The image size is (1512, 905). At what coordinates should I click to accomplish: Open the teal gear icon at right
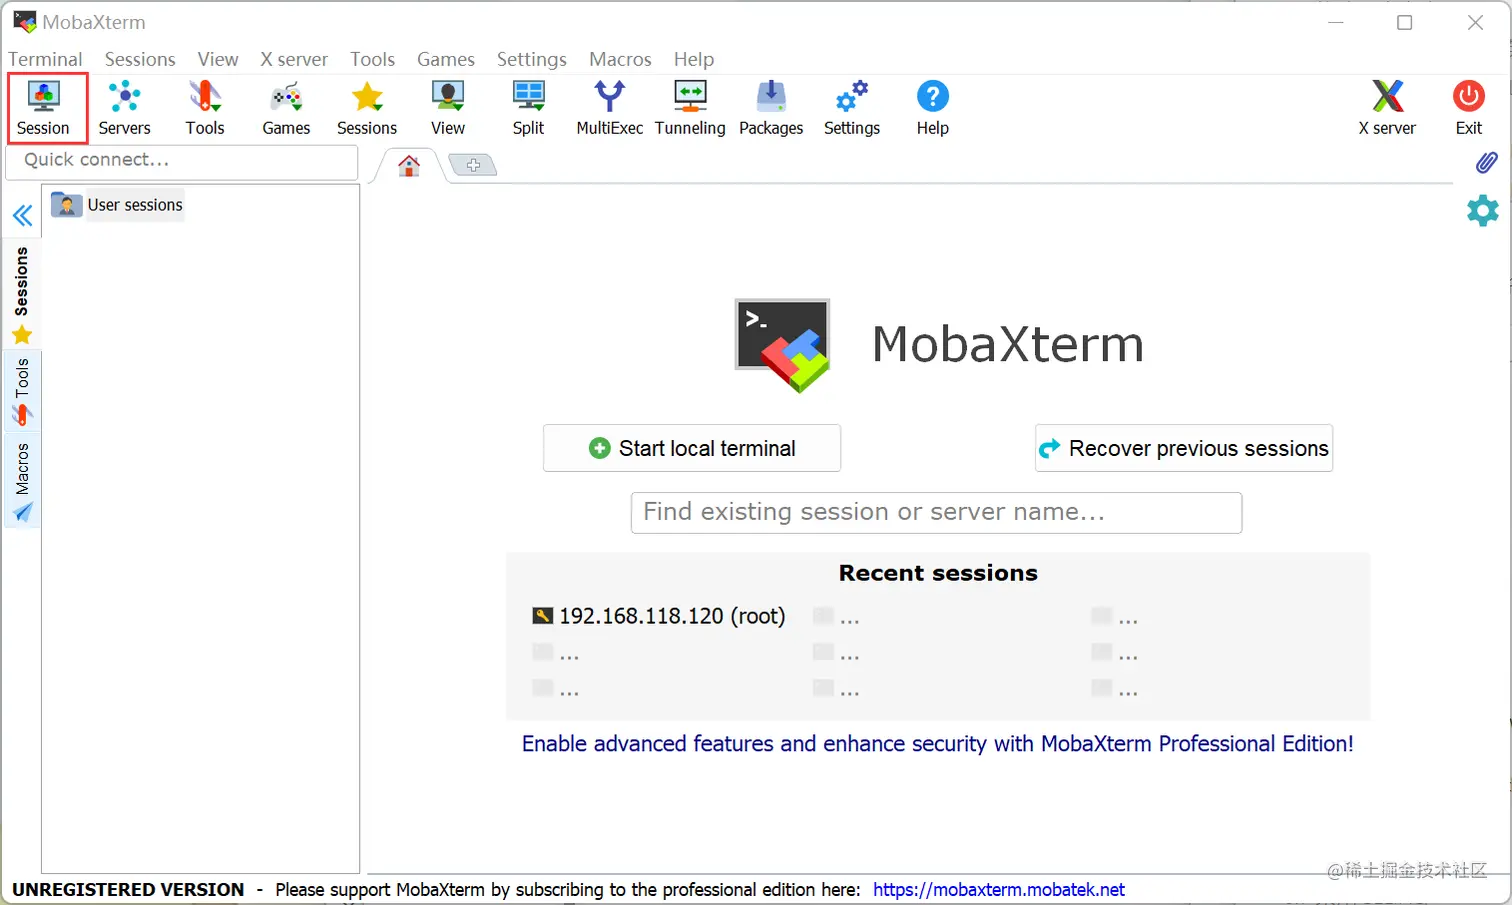pyautogui.click(x=1483, y=210)
